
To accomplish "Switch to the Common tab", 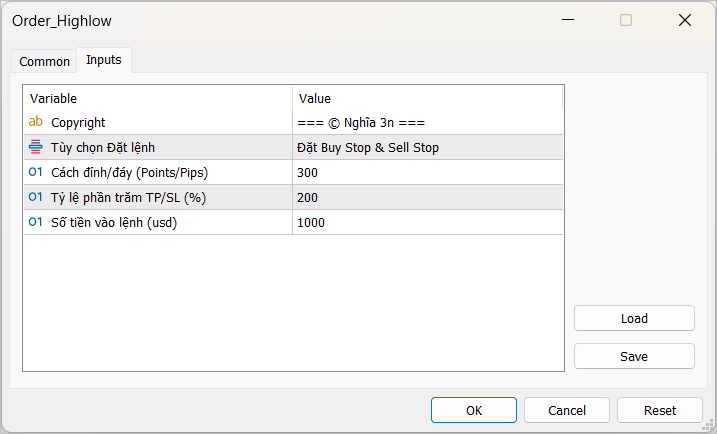I will pos(45,61).
